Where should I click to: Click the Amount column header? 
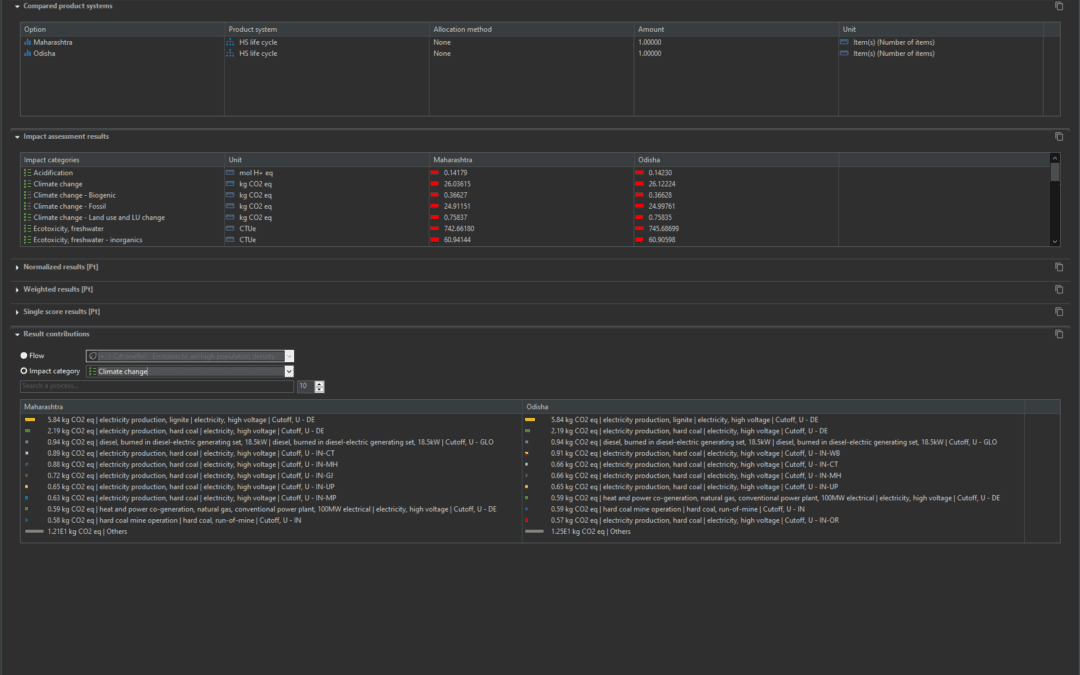pyautogui.click(x=736, y=29)
